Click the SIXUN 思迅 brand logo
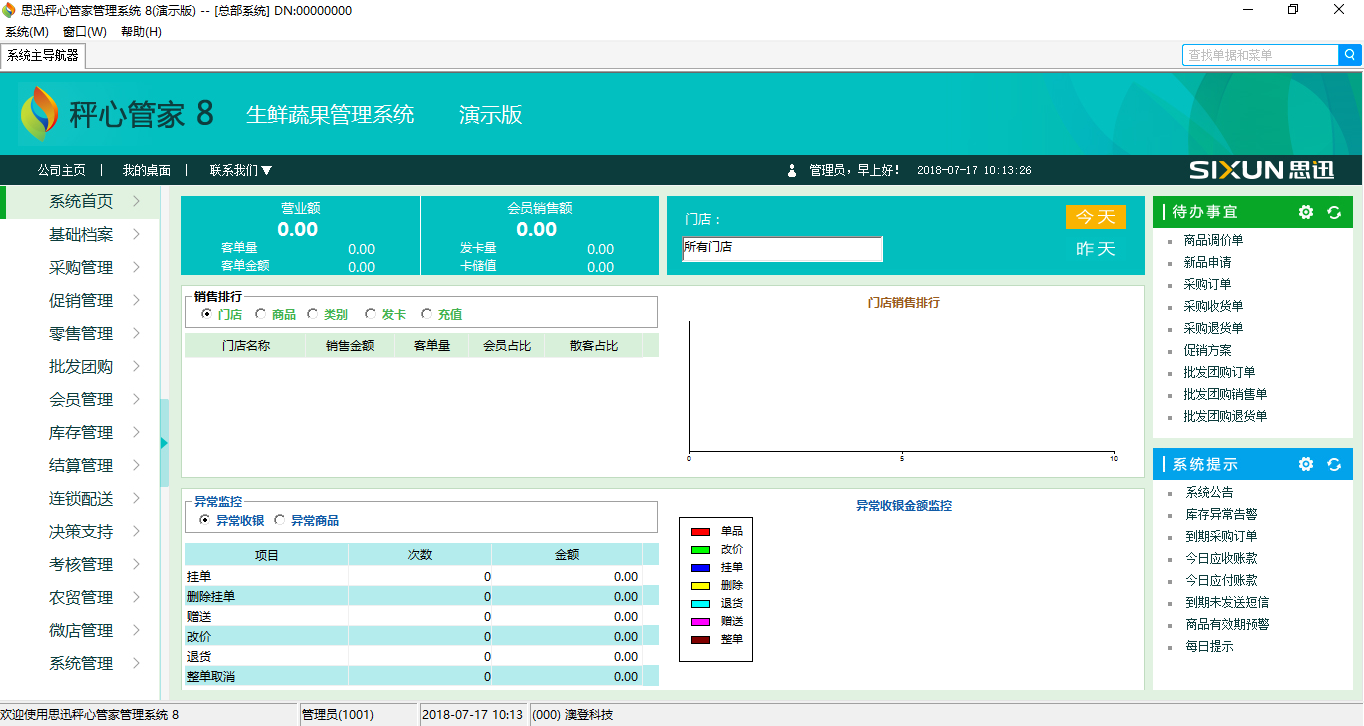 click(x=1261, y=170)
